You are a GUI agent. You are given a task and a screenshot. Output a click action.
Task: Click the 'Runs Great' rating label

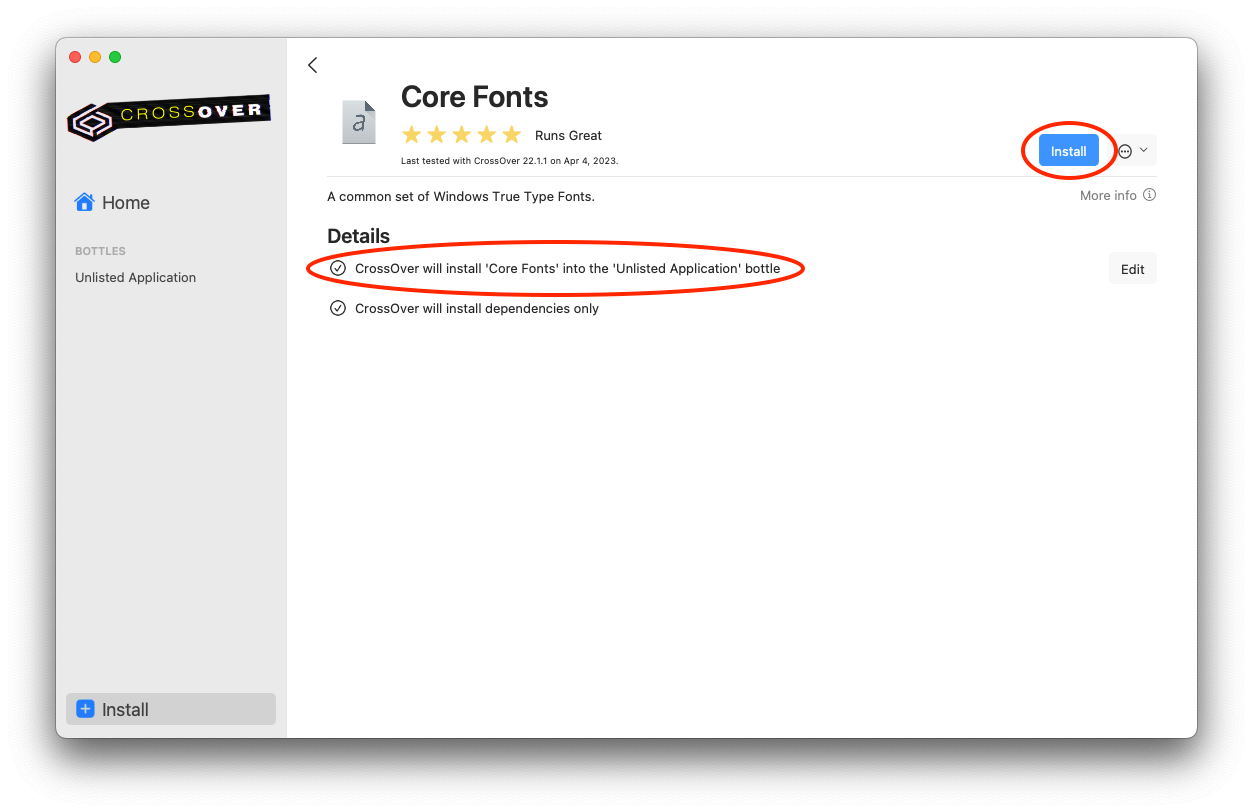tap(568, 136)
